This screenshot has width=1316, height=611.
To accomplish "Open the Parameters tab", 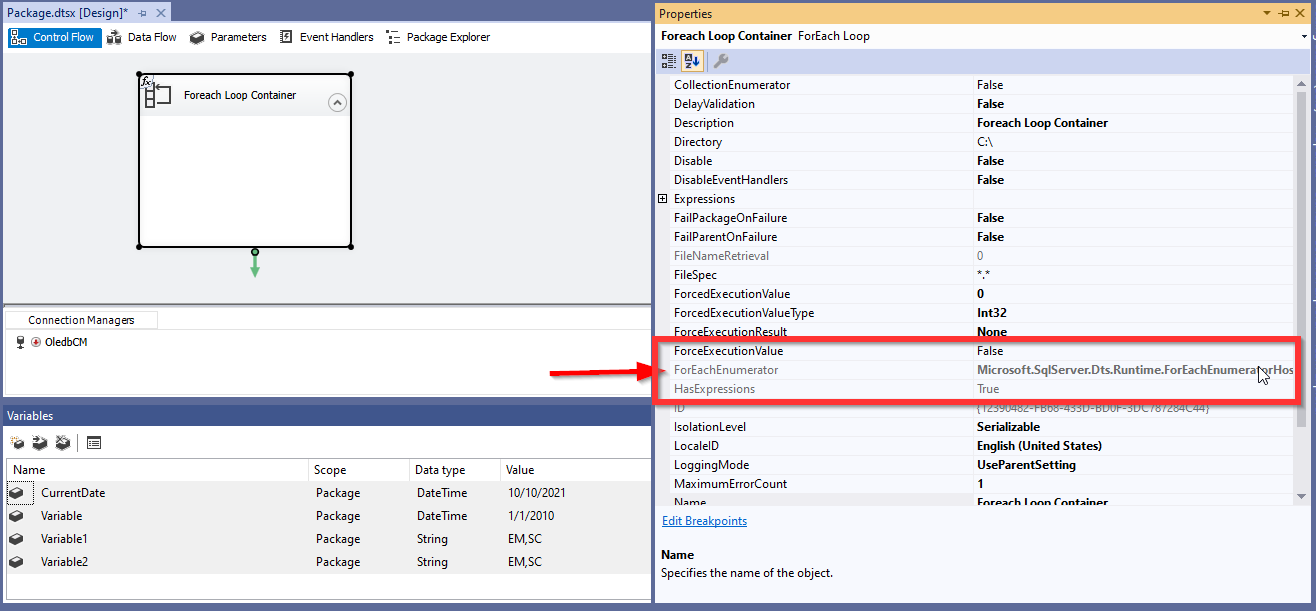I will (x=228, y=37).
